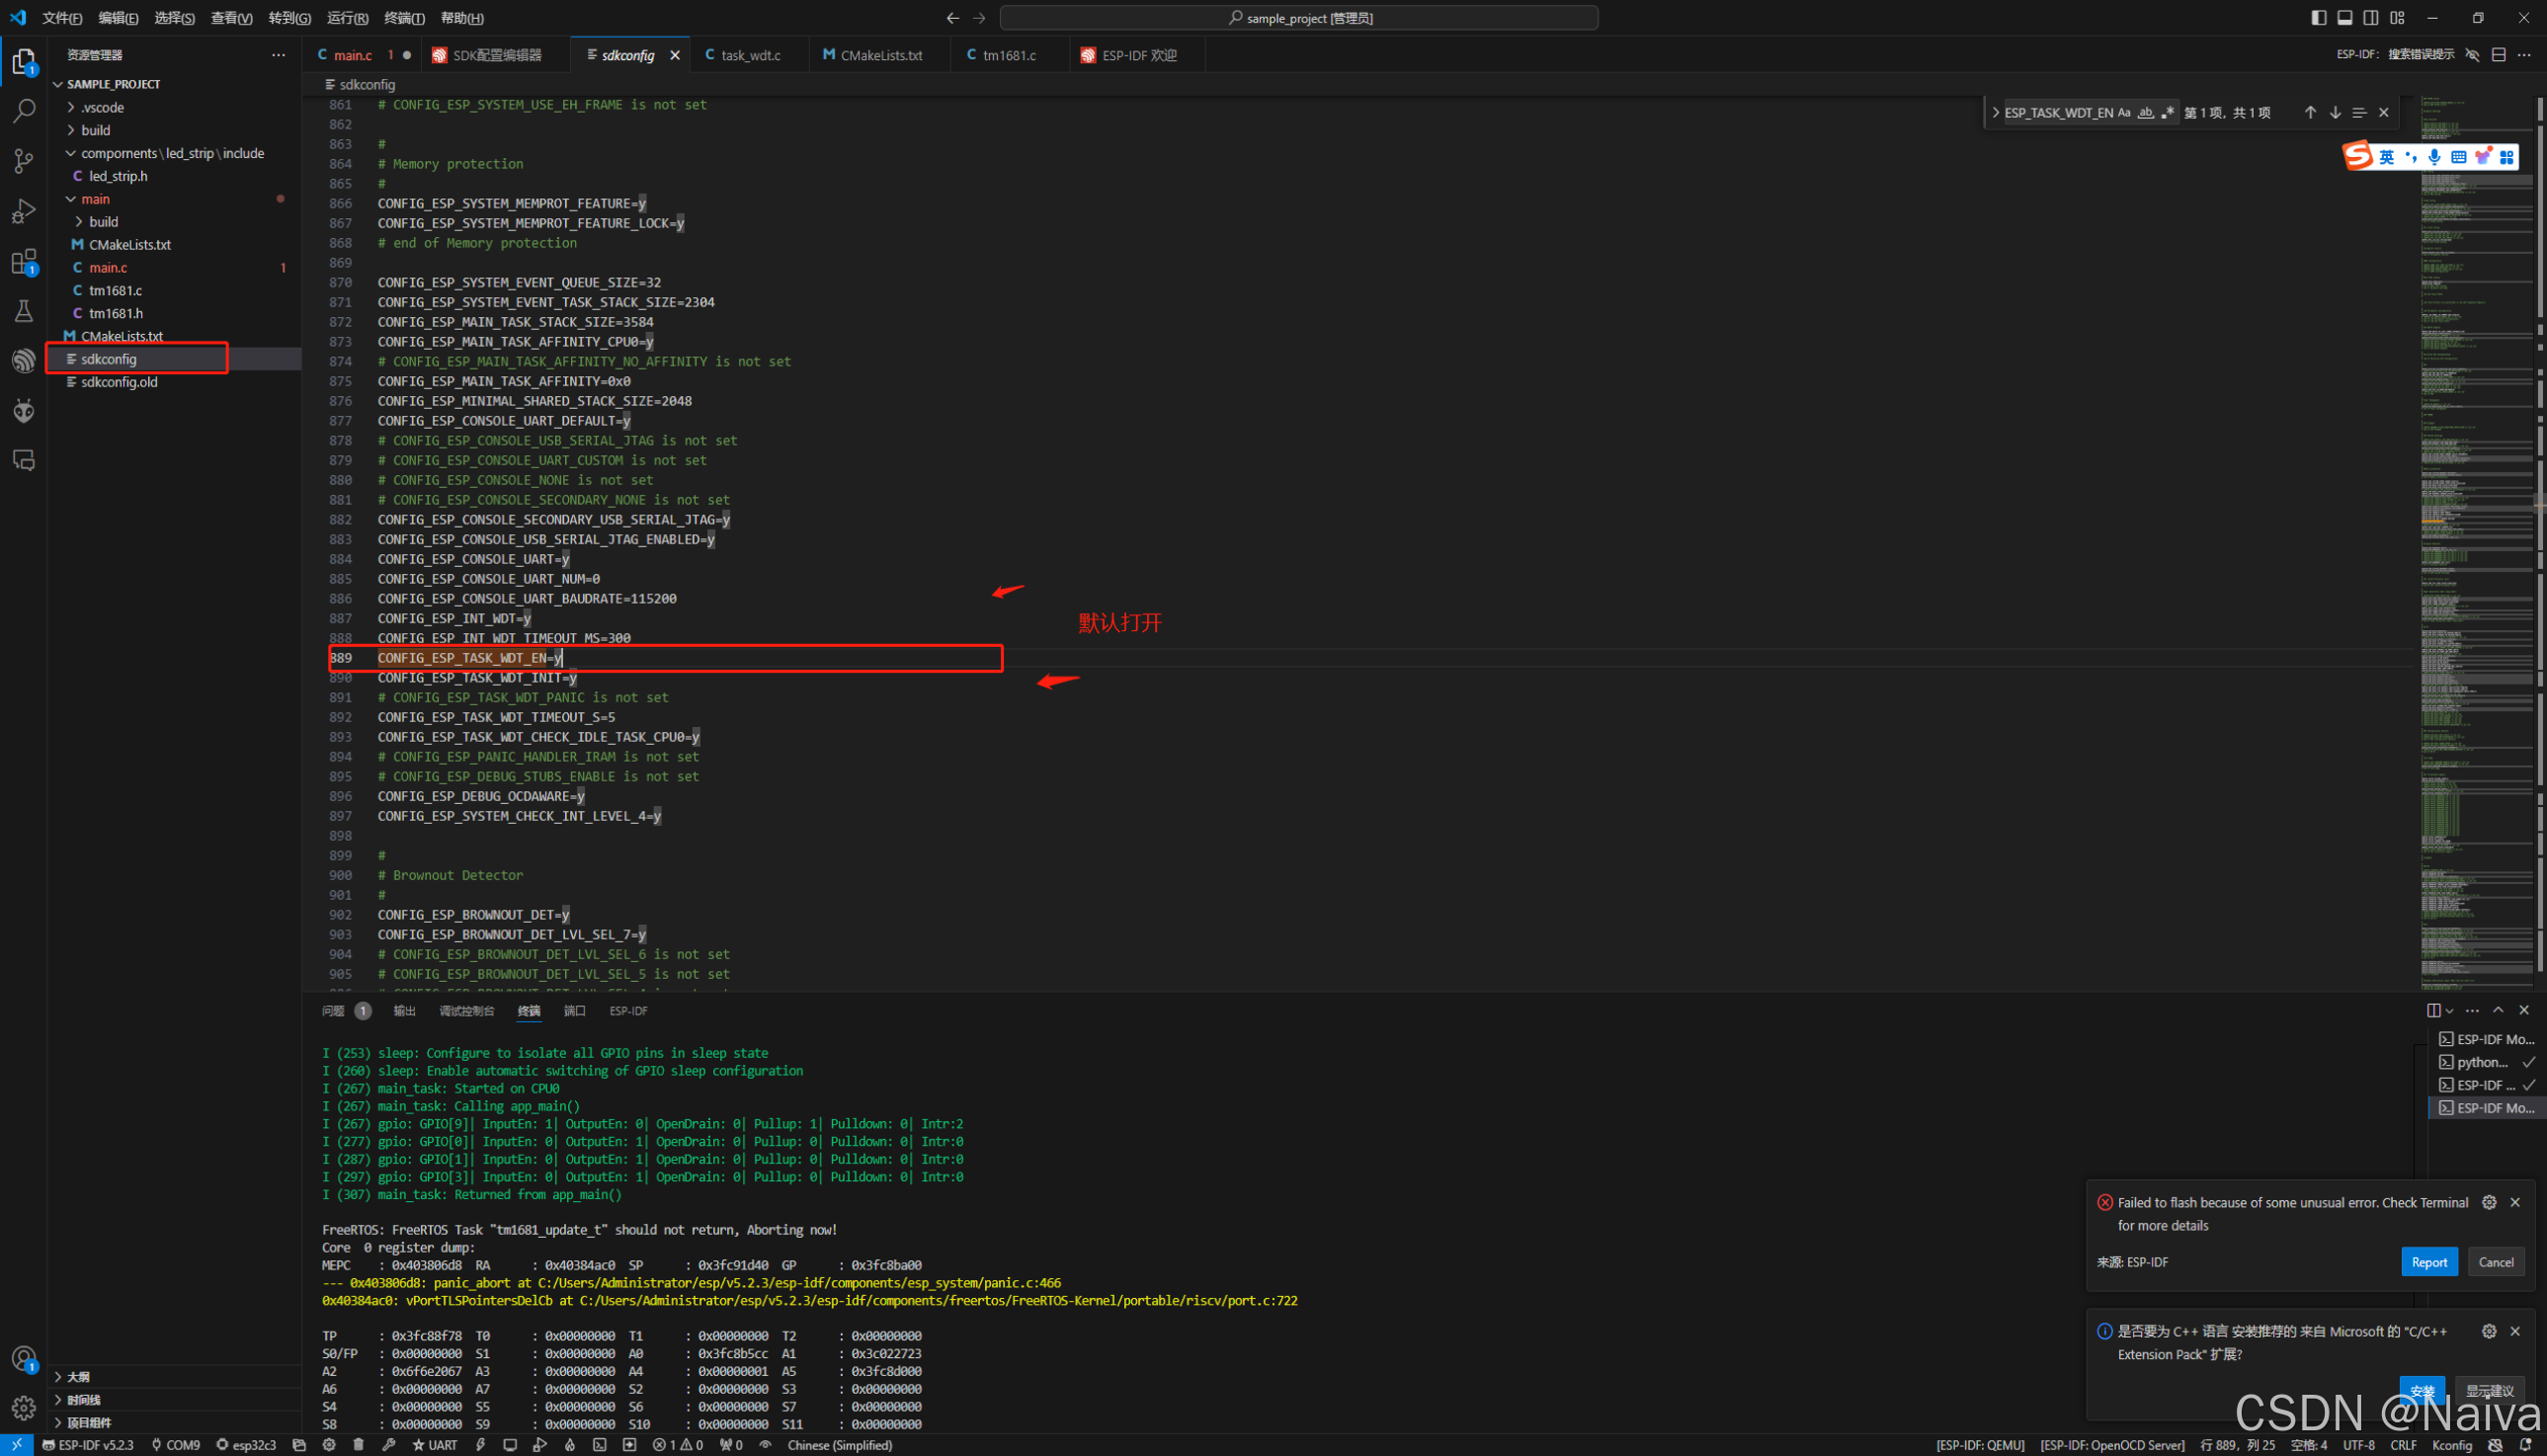The height and width of the screenshot is (1456, 2547).
Task: Enable regex mode in the find widget
Action: pos(2168,112)
